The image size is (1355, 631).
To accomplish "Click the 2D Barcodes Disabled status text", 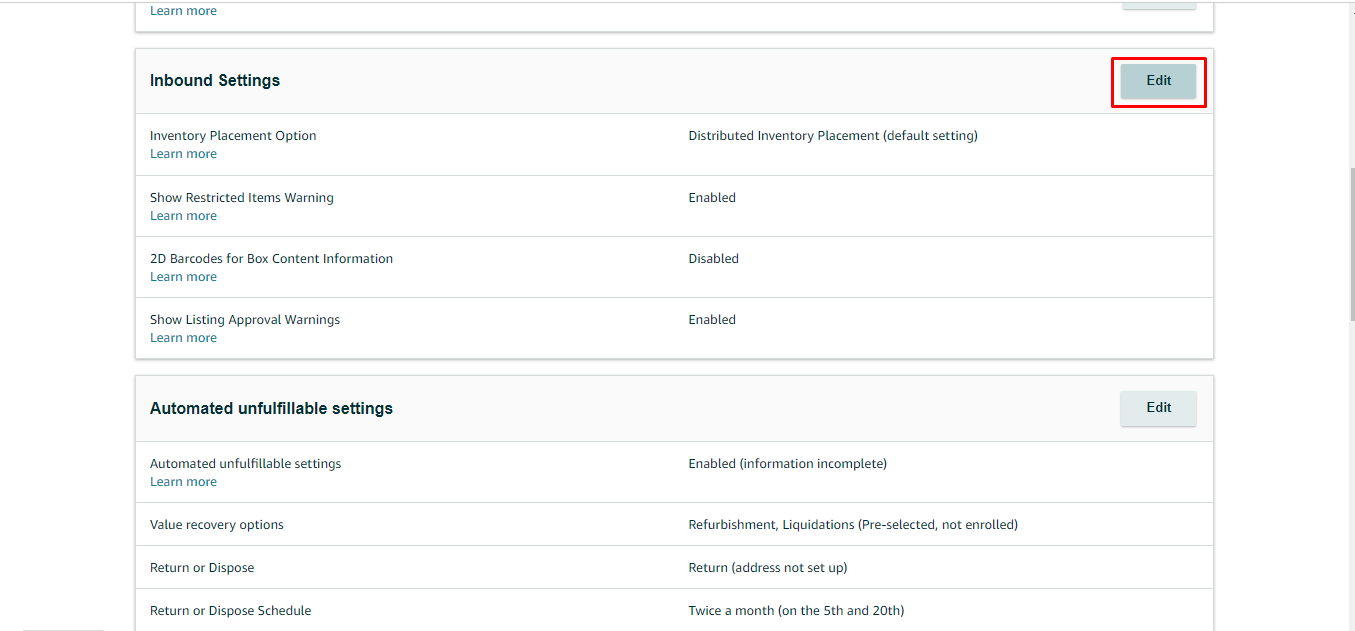I will coord(713,259).
